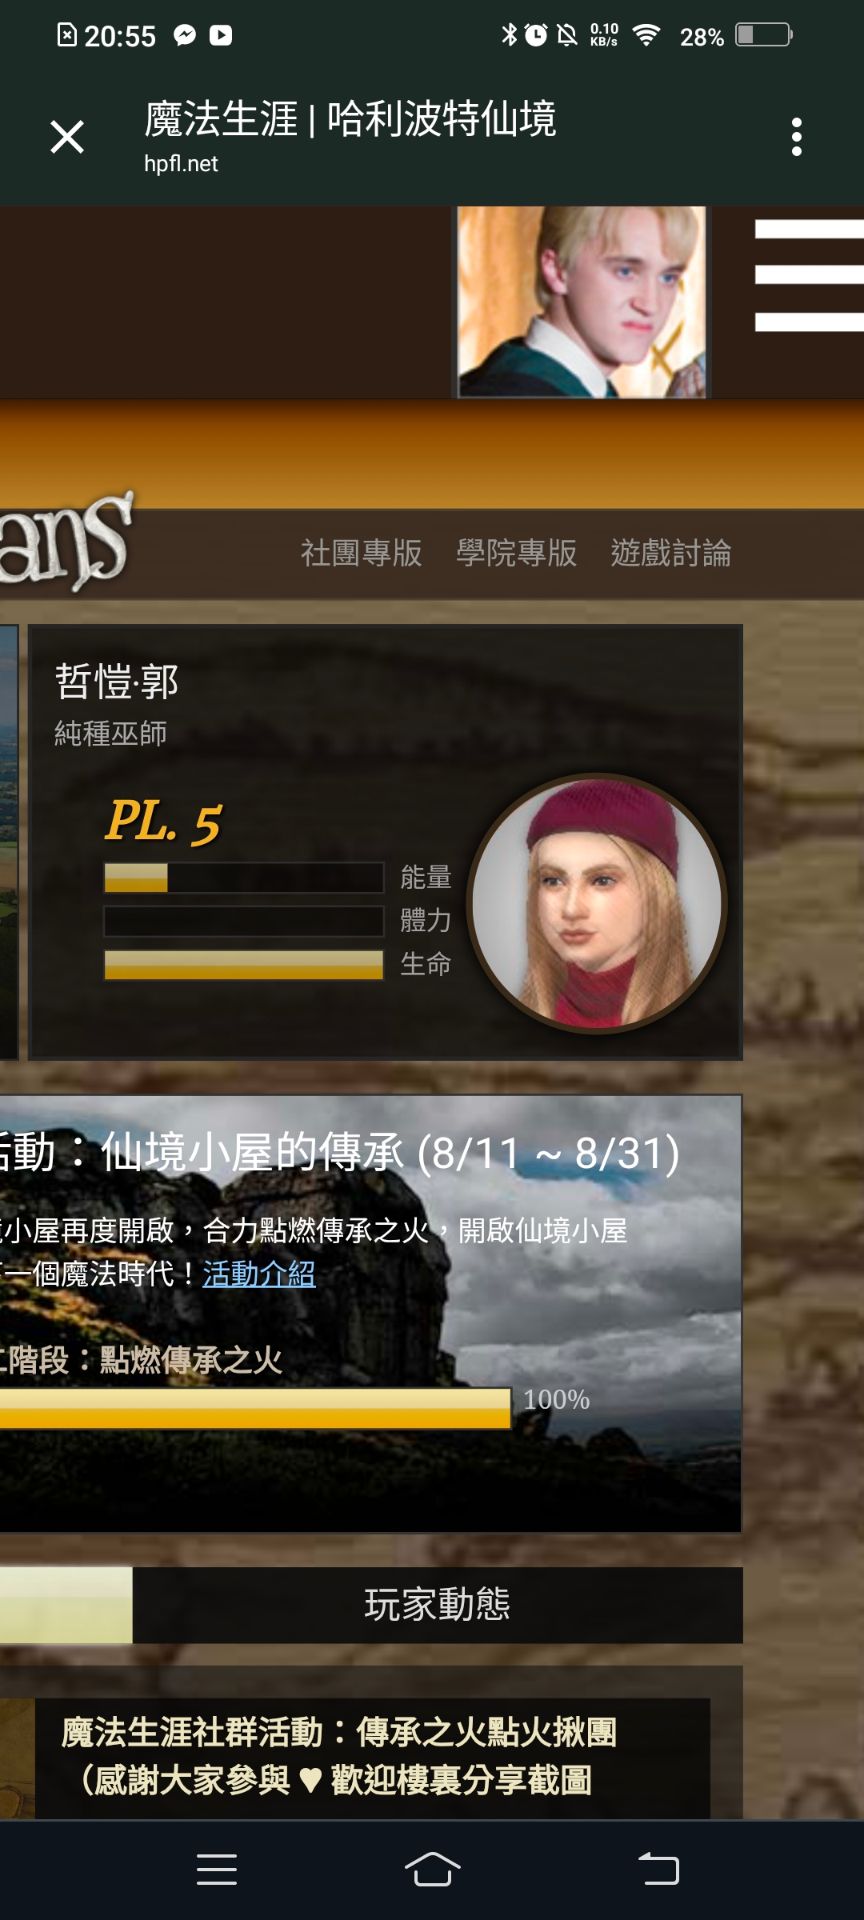Select the 玩家動態 tab
This screenshot has height=1920, width=864.
click(x=437, y=1604)
